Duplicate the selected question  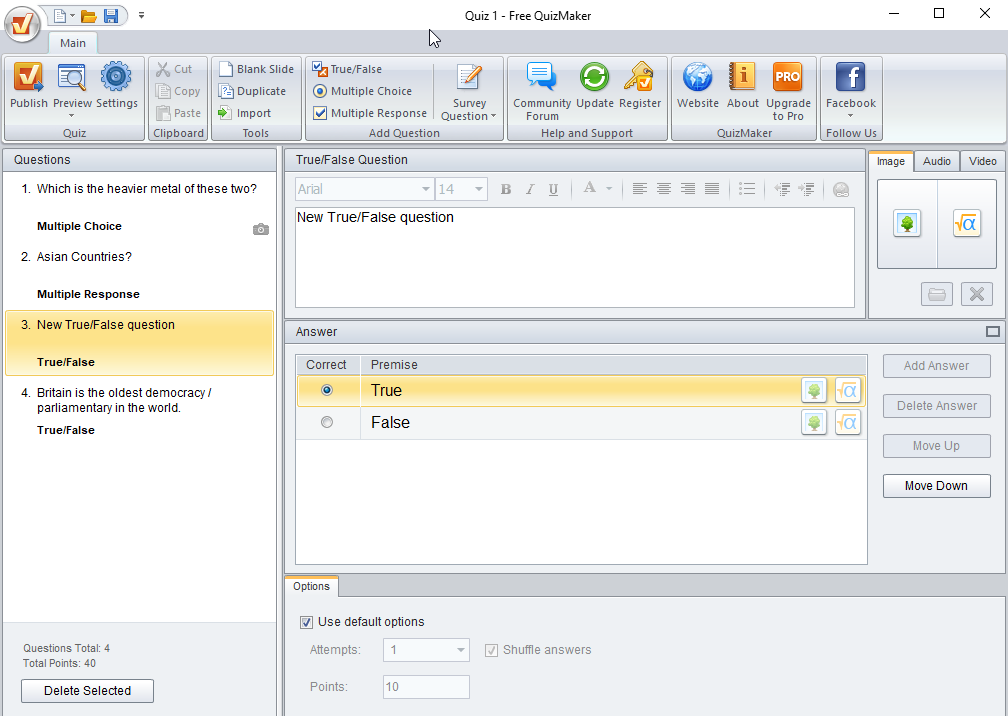click(x=251, y=91)
